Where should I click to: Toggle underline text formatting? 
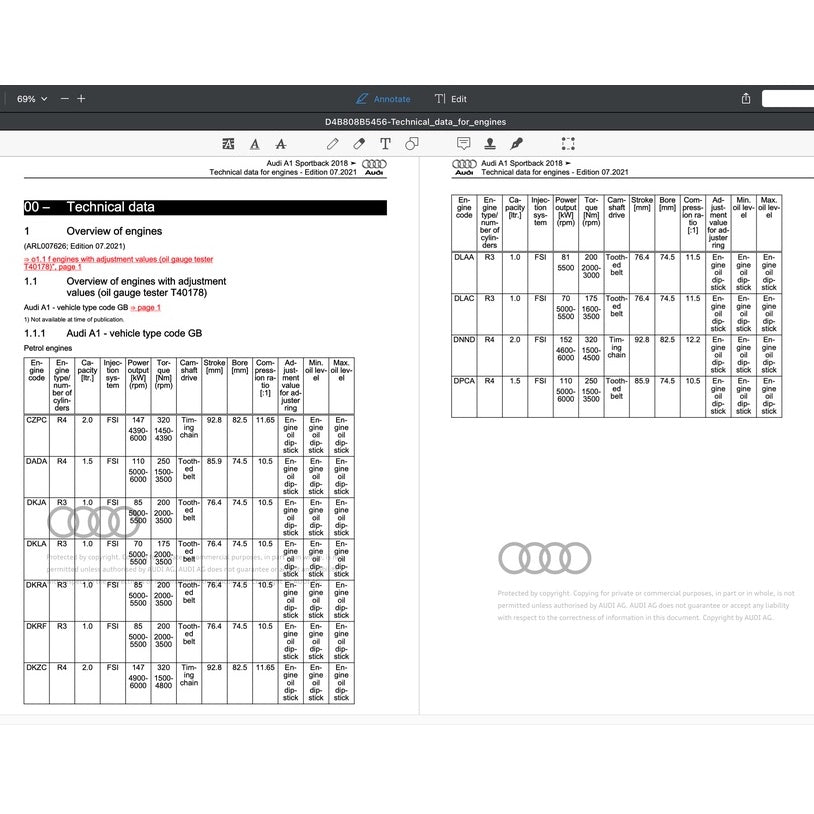[255, 143]
